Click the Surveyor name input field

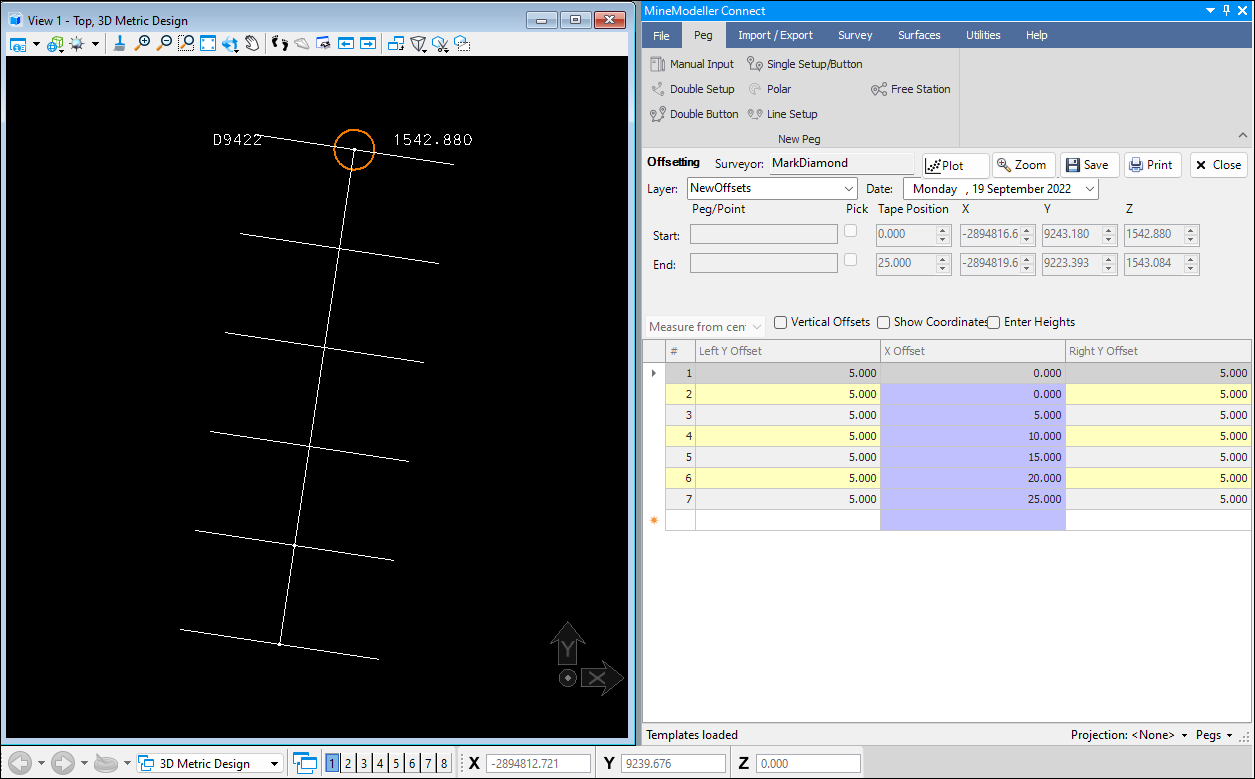(x=841, y=163)
